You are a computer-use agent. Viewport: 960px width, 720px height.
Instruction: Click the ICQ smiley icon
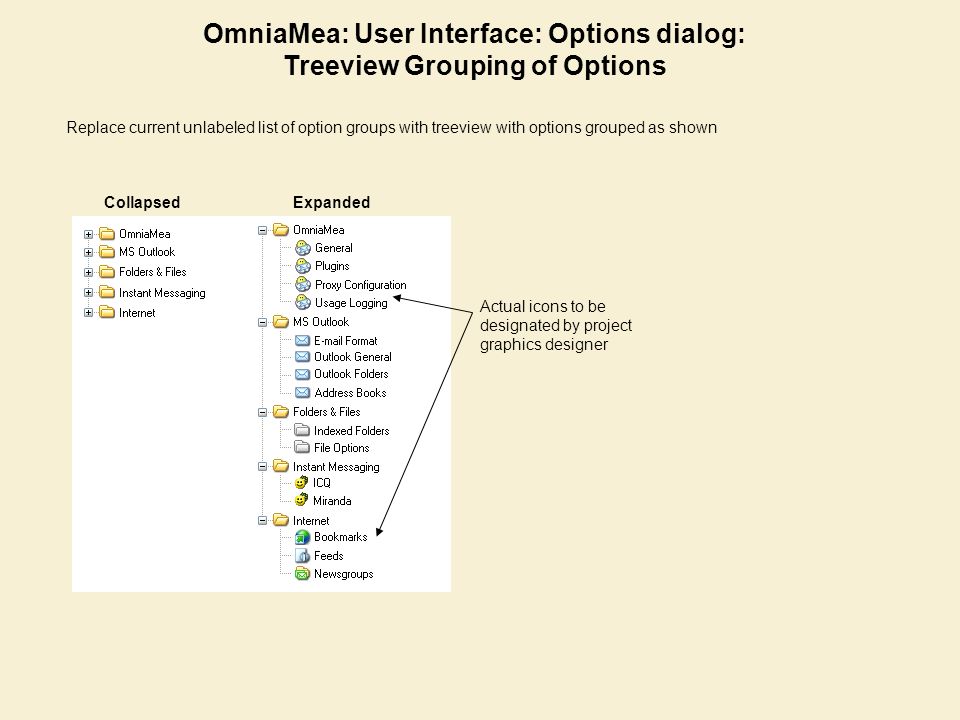point(301,482)
